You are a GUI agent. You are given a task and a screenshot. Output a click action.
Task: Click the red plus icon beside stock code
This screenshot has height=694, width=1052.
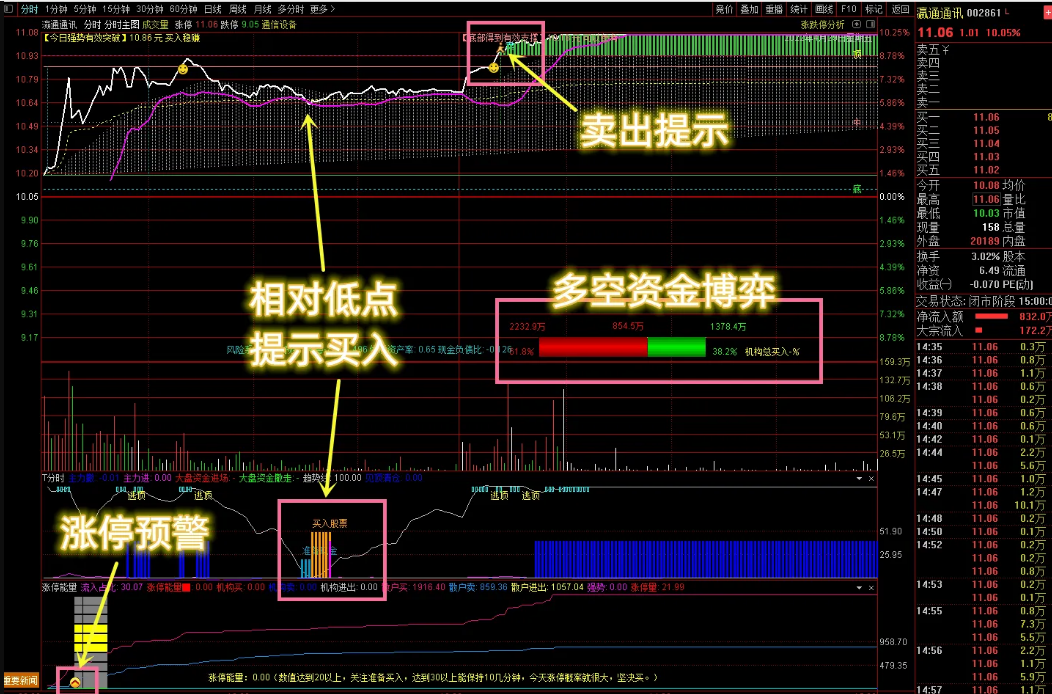[x=1048, y=13]
